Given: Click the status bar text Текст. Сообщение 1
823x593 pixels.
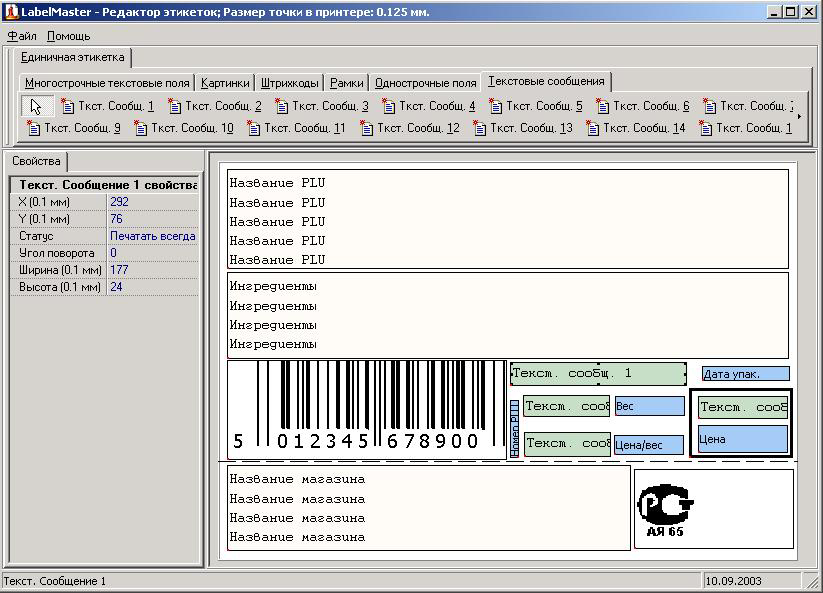Looking at the screenshot, I should pyautogui.click(x=55, y=581).
